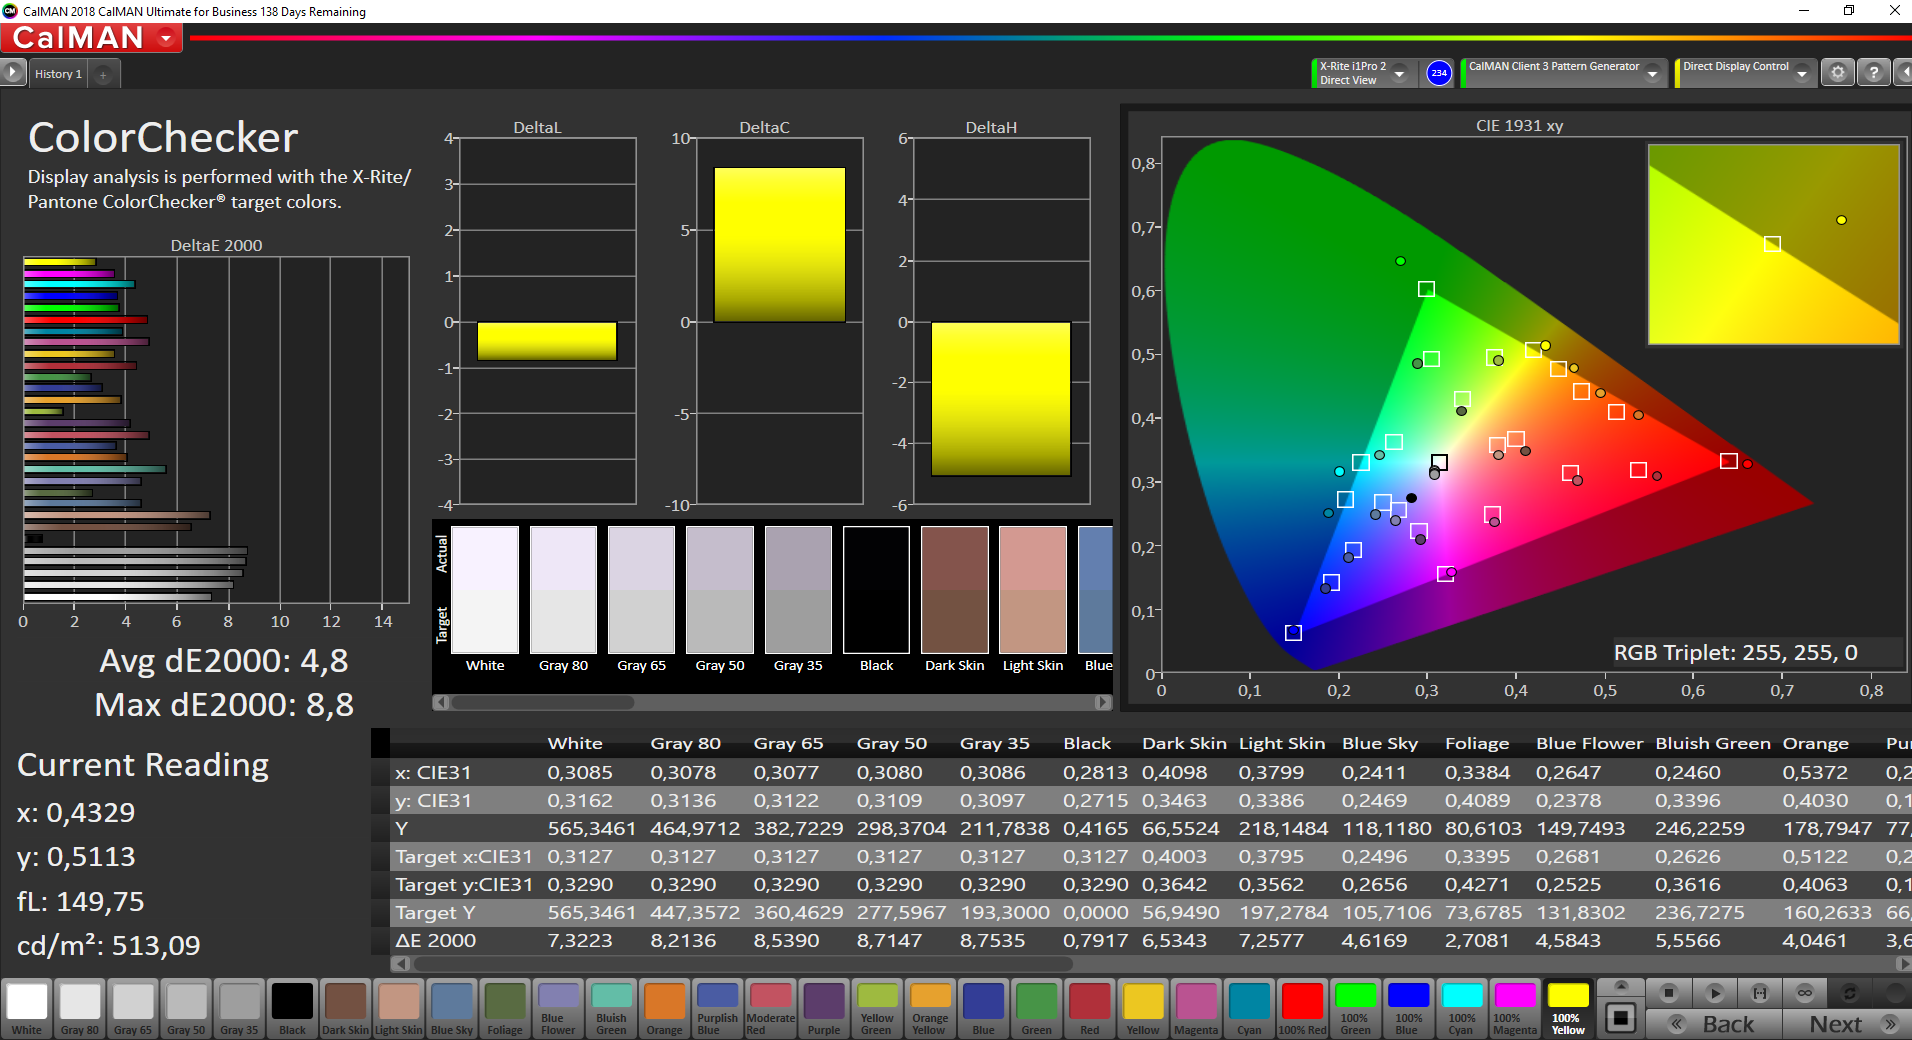Expand X-Rite i1Pro 2 meter dropdown
The image size is (1912, 1040).
[x=1399, y=73]
